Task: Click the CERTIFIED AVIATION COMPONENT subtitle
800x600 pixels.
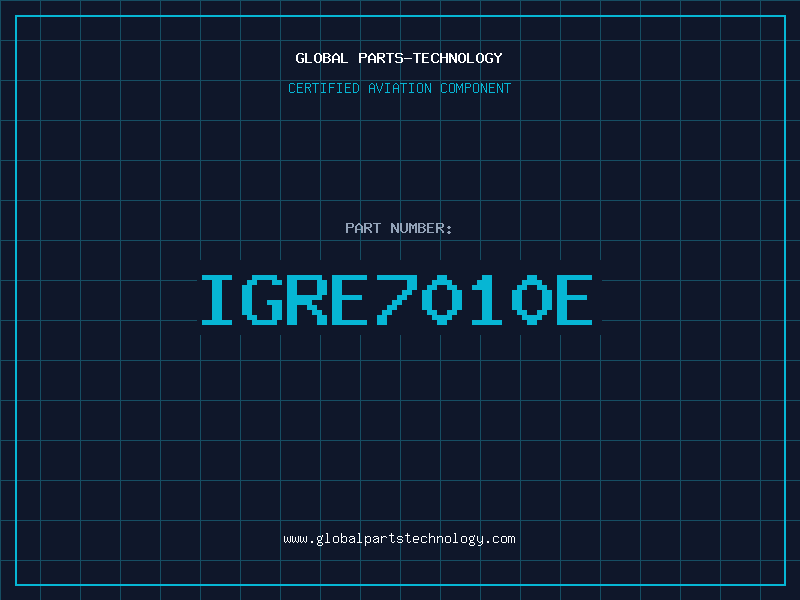Action: tap(399, 88)
